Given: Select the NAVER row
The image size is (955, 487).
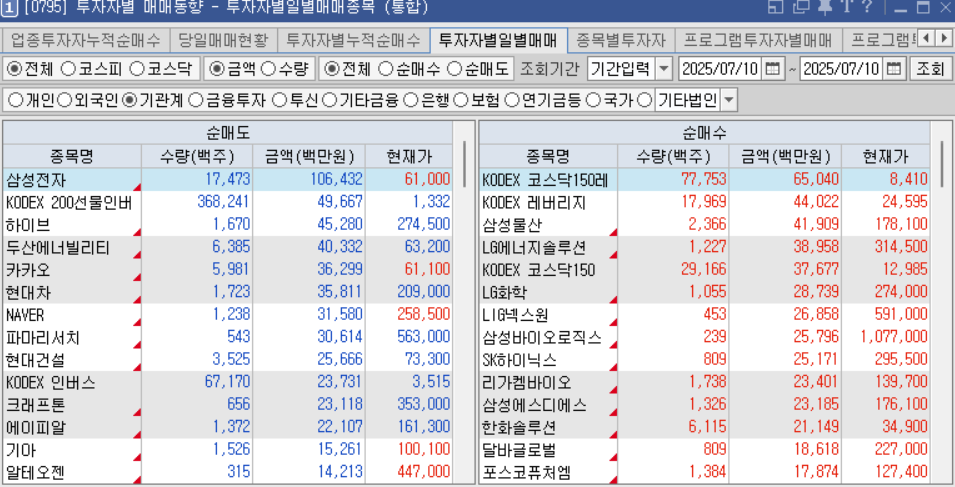Looking at the screenshot, I should pos(228,315).
